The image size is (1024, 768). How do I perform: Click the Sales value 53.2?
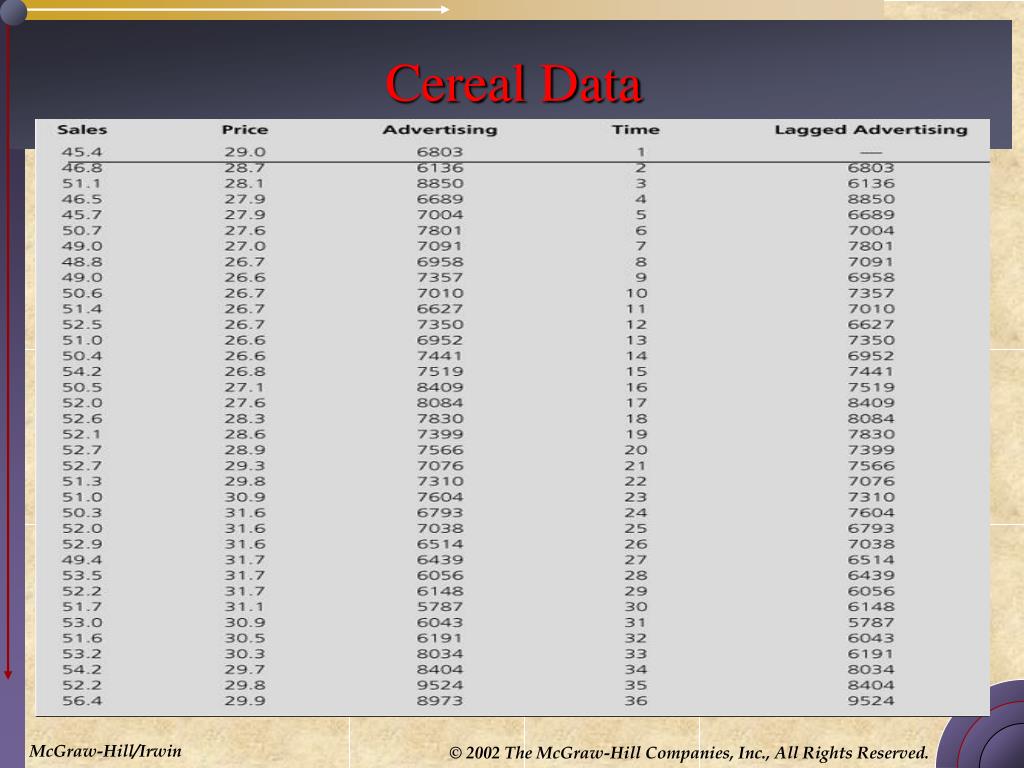click(x=82, y=654)
